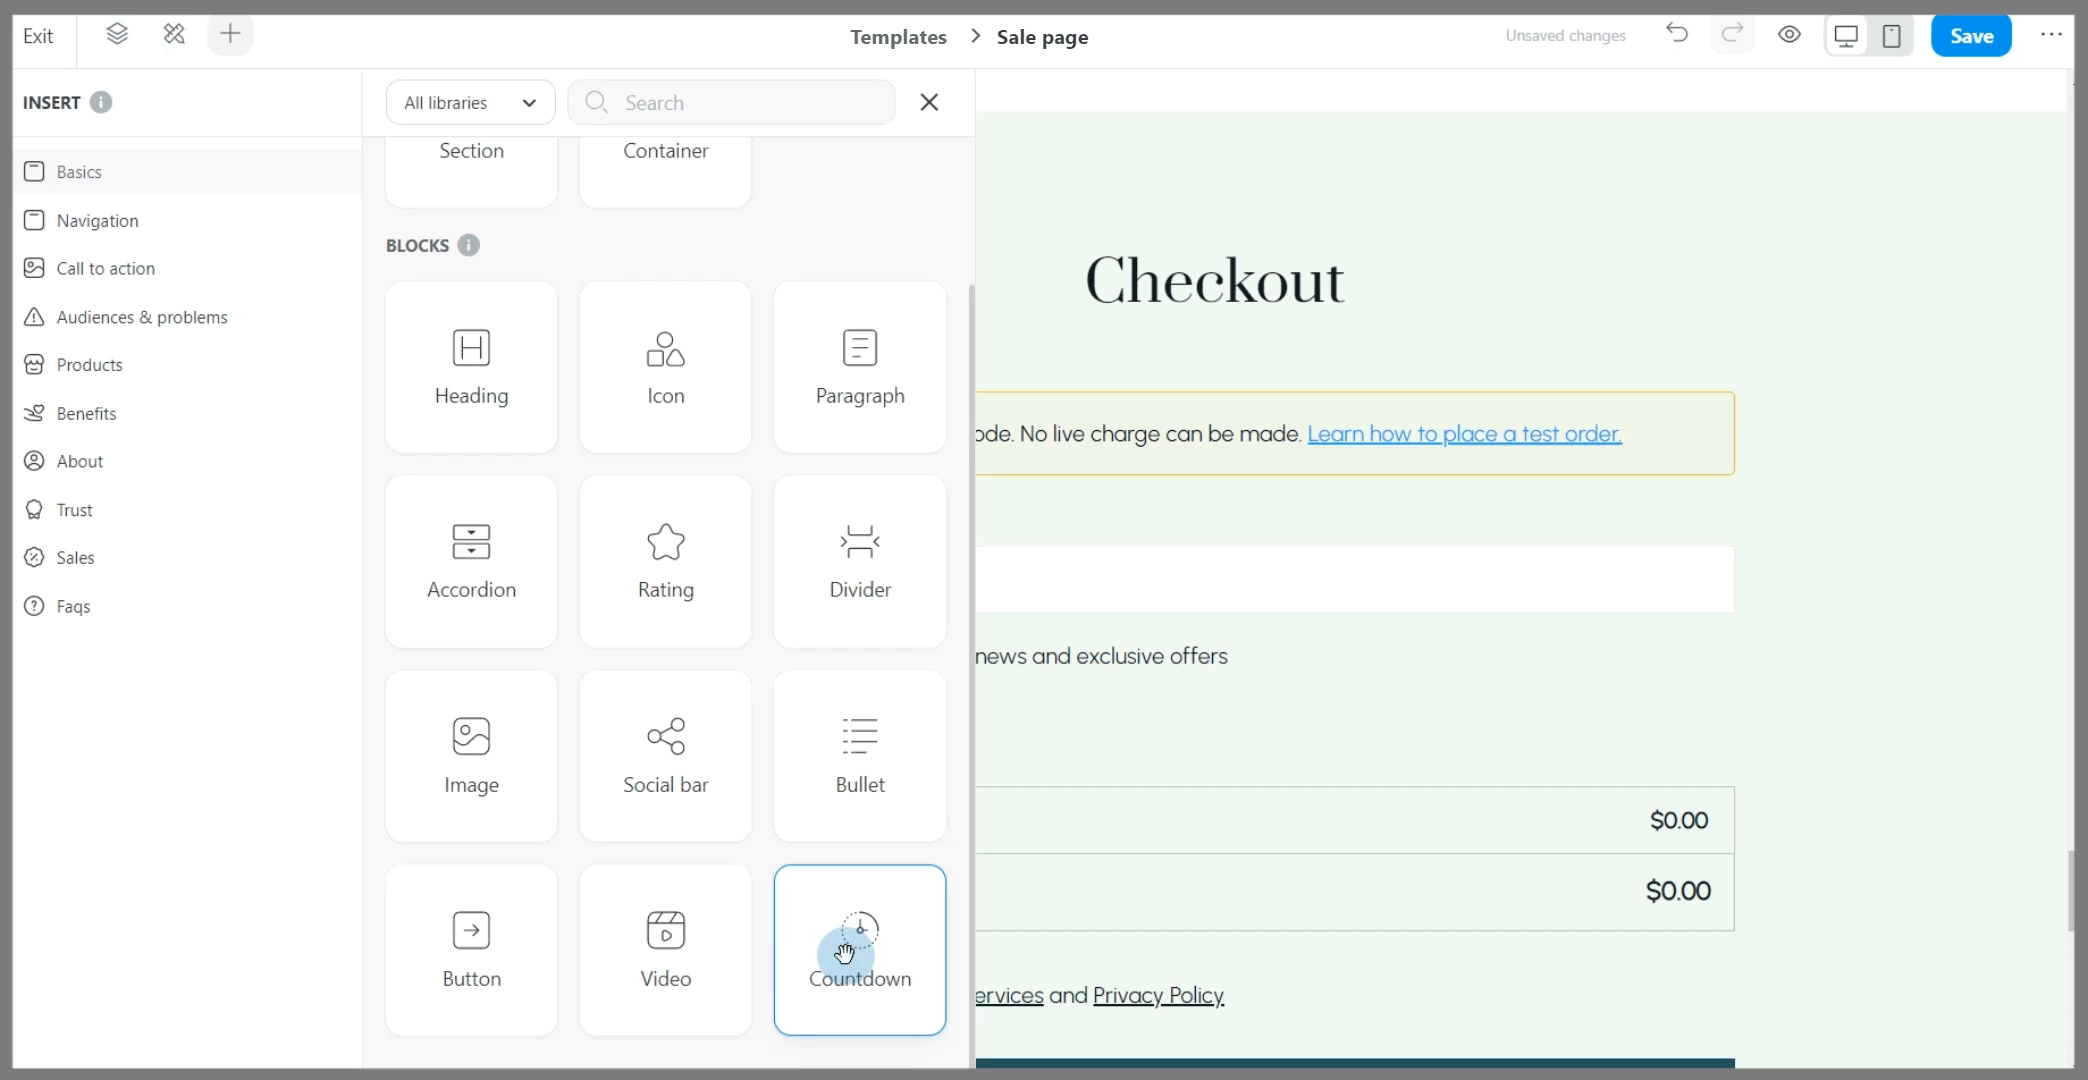
Task: Click the plus insert icon
Action: click(x=230, y=35)
